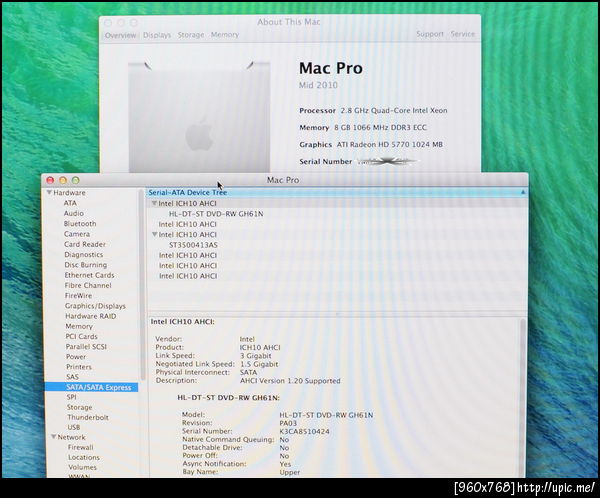The width and height of the screenshot is (600, 498).
Task: Collapse the Hardware section in sidebar
Action: tap(49, 193)
